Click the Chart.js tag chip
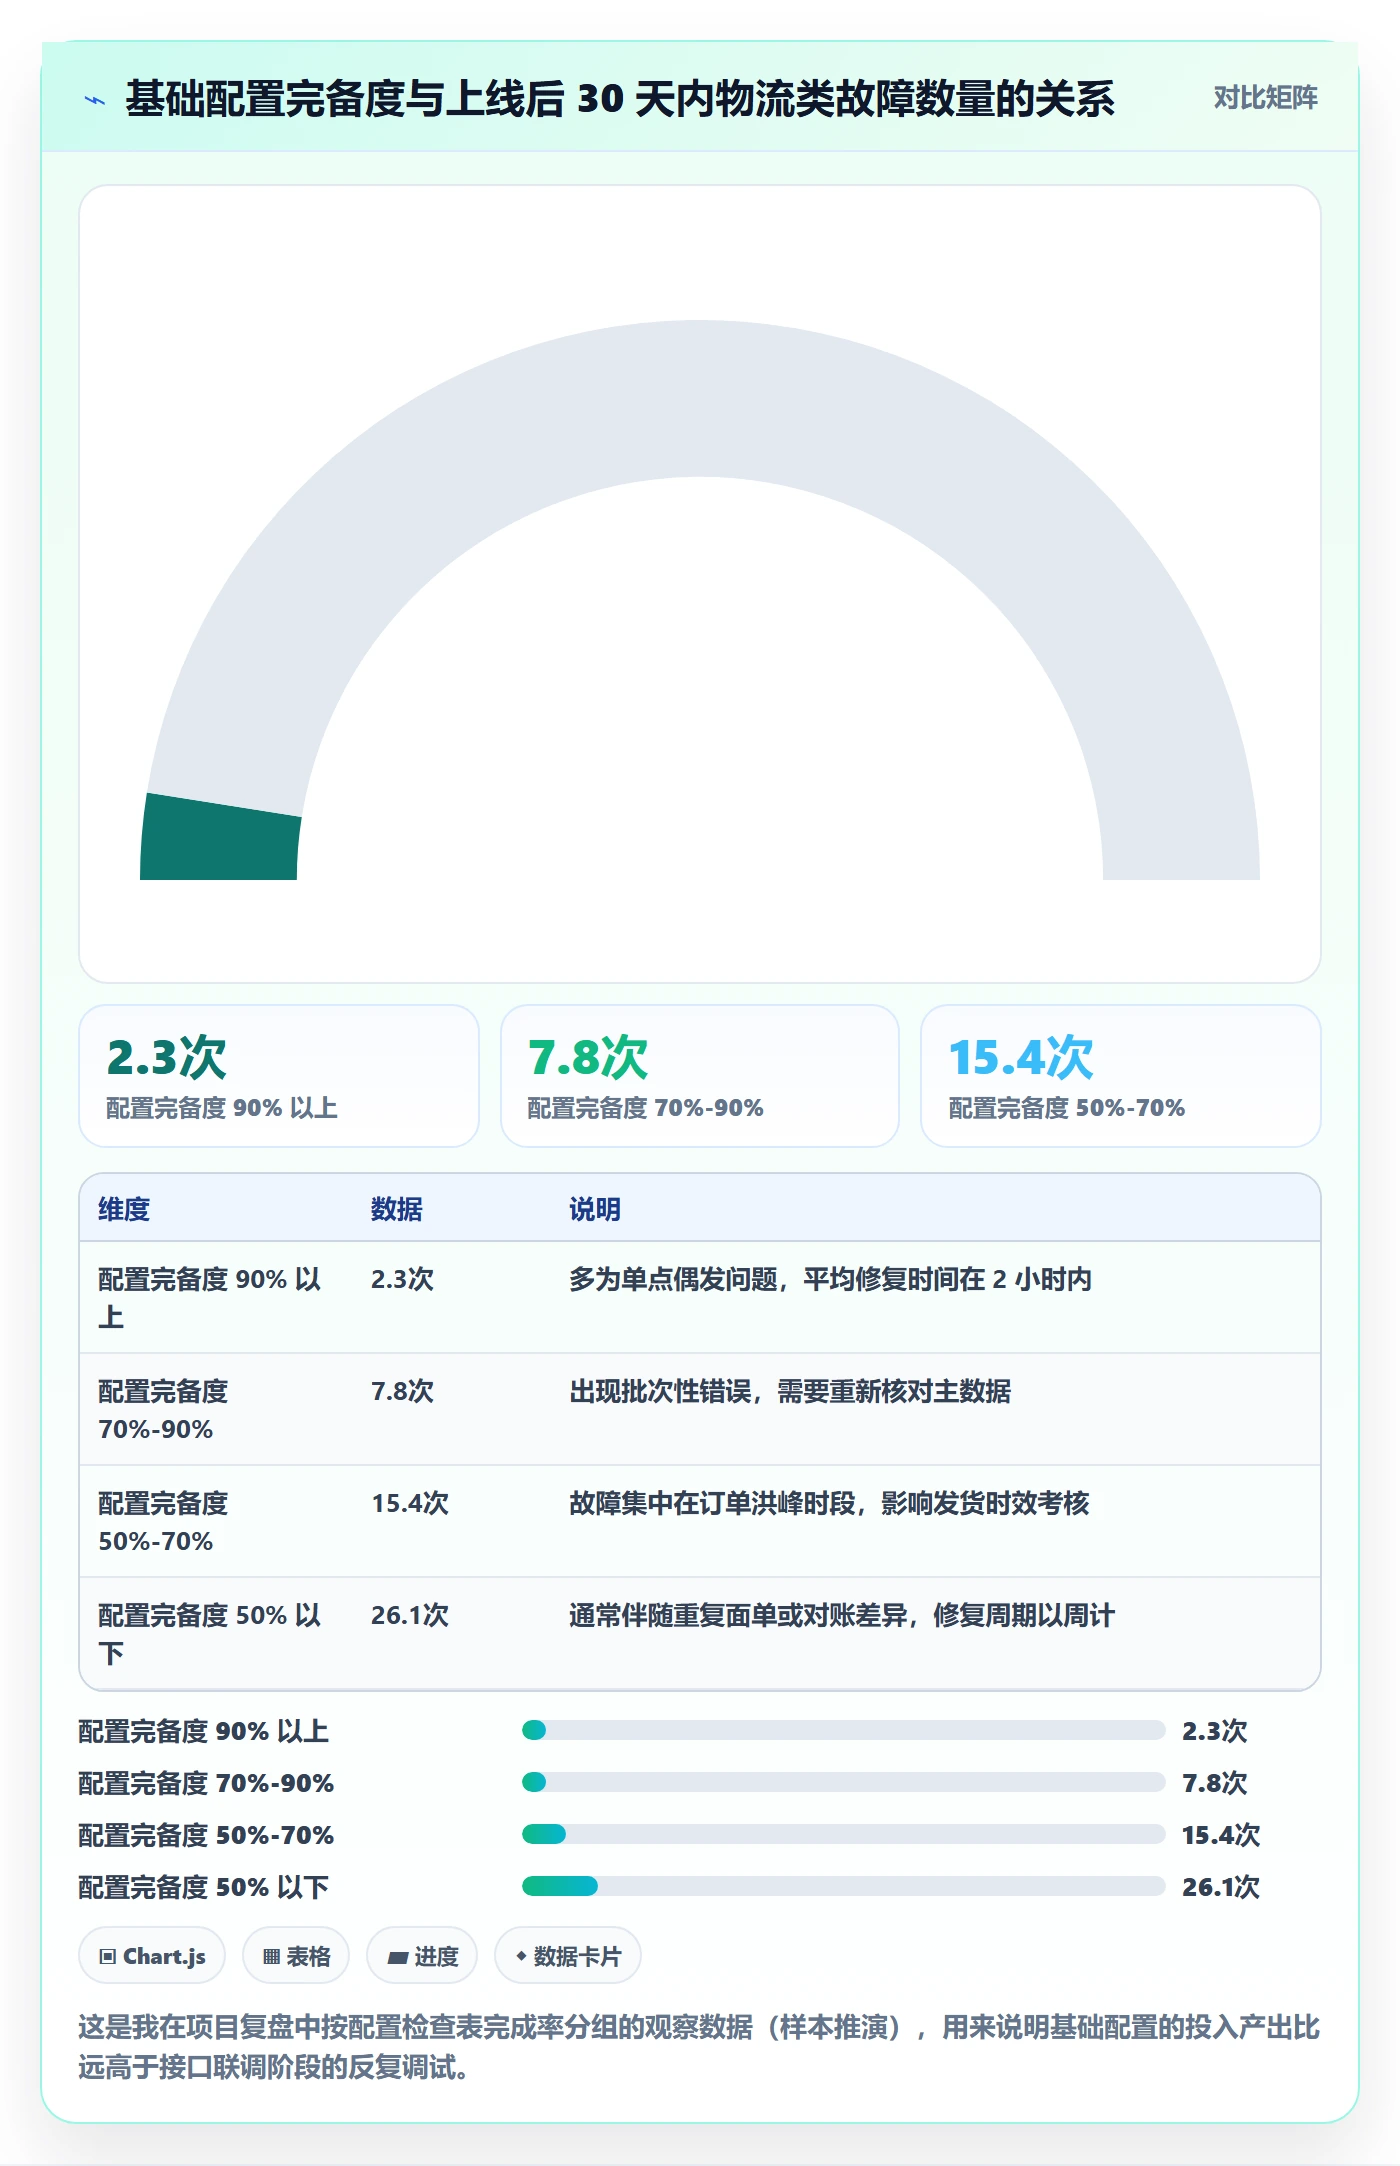The width and height of the screenshot is (1400, 2166). [152, 1956]
